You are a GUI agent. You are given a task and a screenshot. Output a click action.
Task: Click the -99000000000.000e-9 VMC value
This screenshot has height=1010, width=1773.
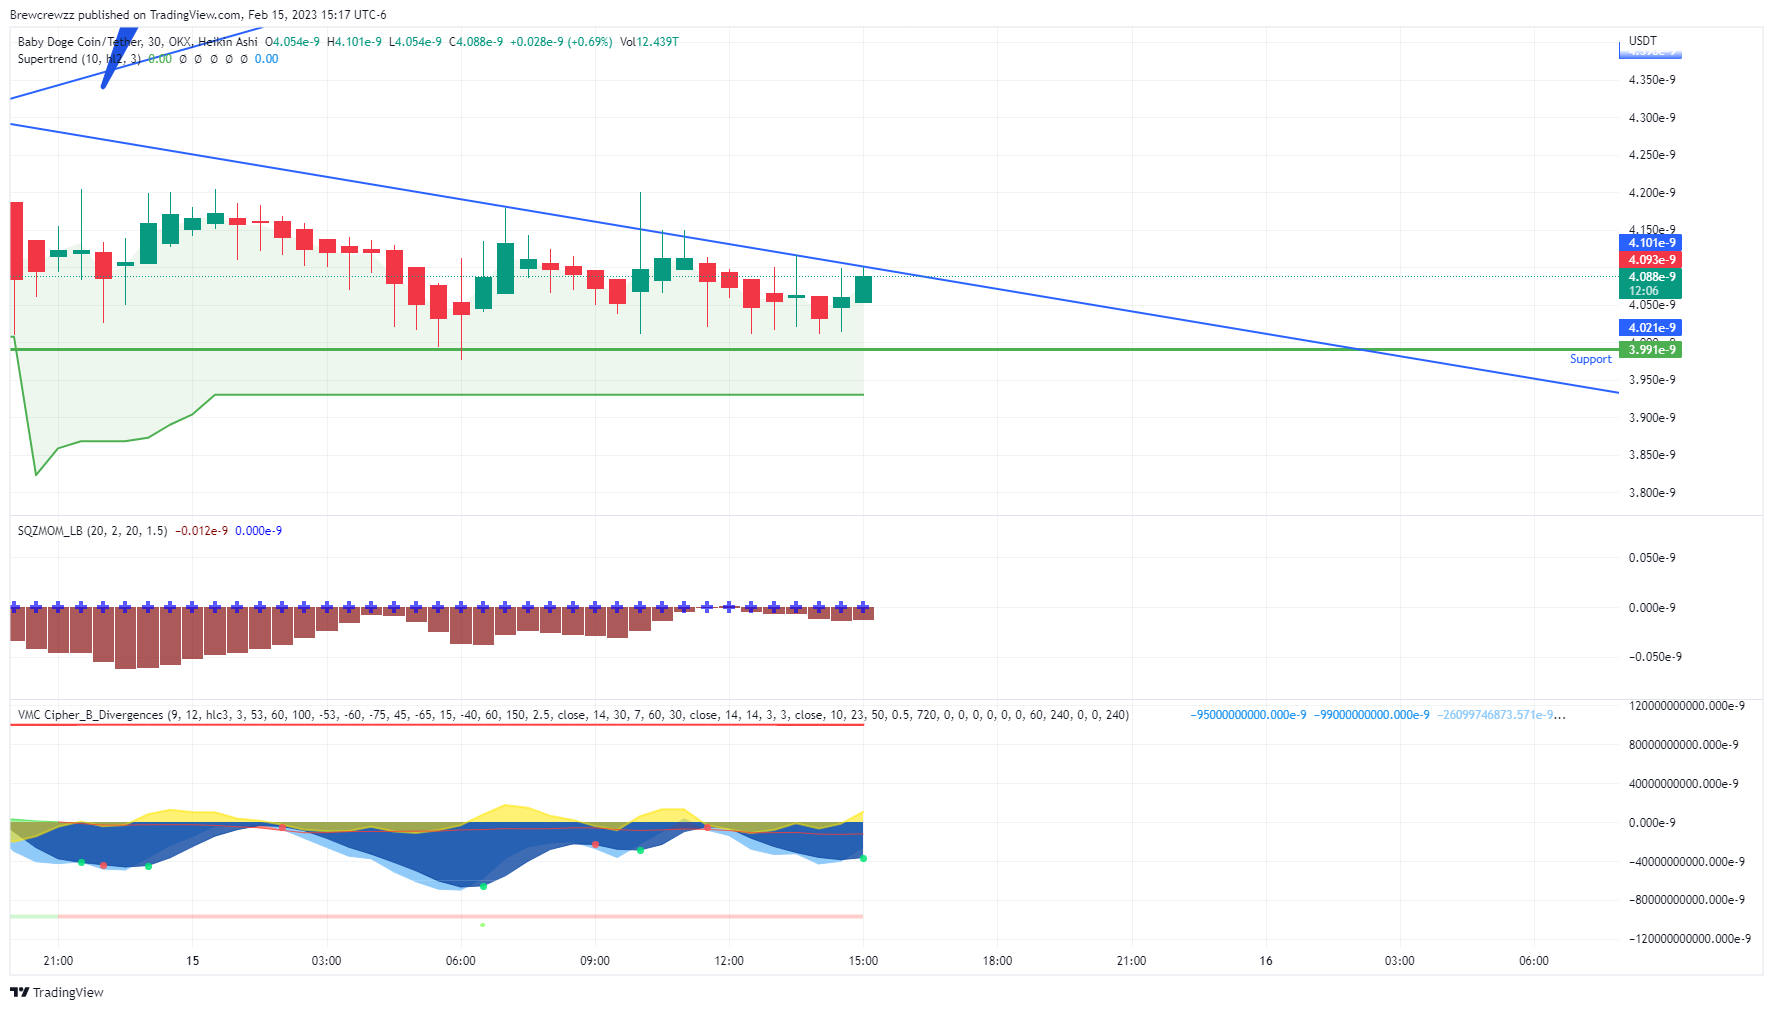coord(1372,715)
